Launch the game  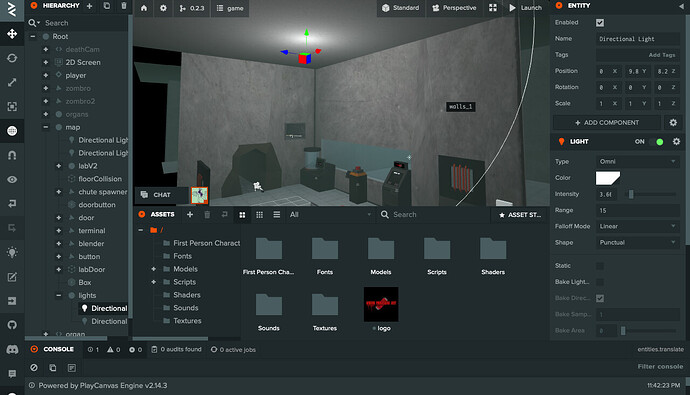(x=525, y=8)
